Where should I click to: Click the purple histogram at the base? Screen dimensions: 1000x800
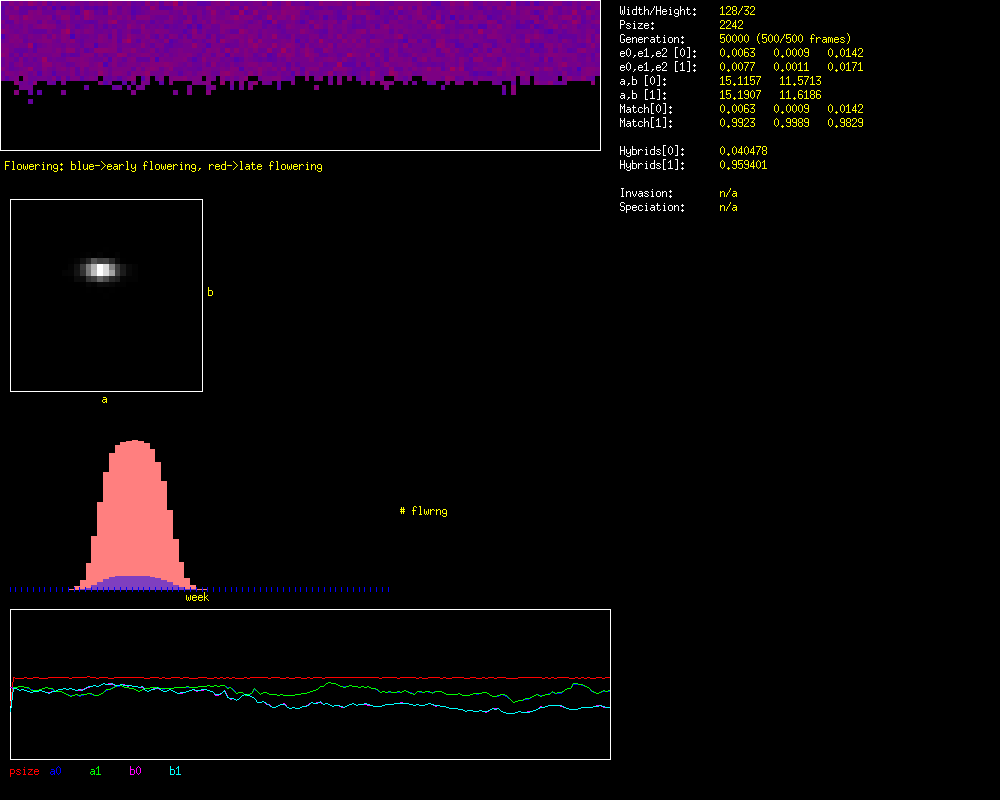click(130, 583)
